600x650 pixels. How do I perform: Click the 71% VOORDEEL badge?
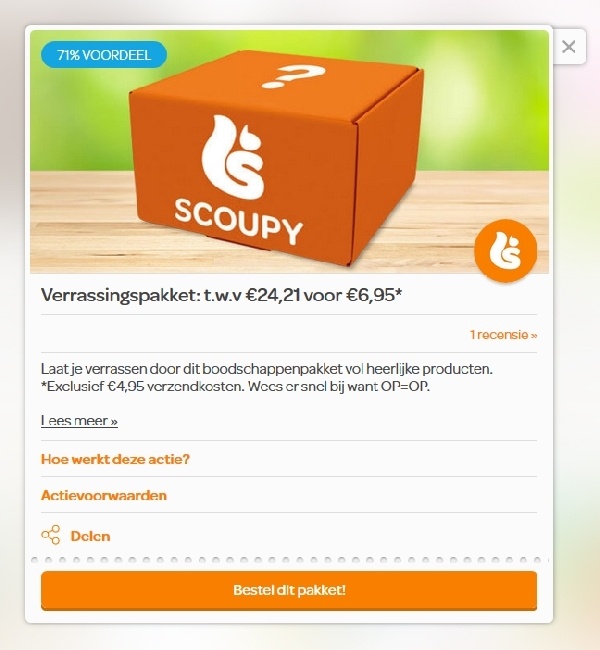tap(104, 55)
